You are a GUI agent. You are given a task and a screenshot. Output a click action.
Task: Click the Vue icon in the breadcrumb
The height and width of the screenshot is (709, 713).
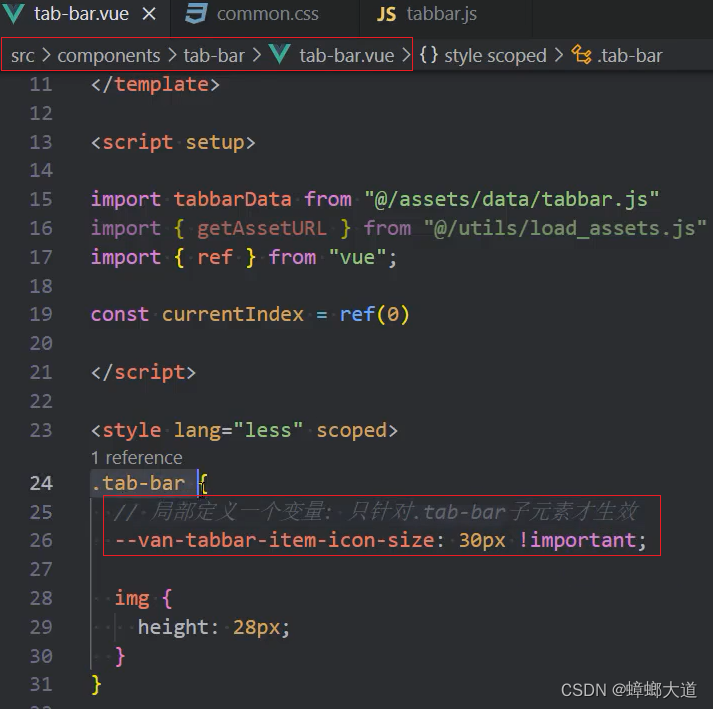pyautogui.click(x=280, y=55)
